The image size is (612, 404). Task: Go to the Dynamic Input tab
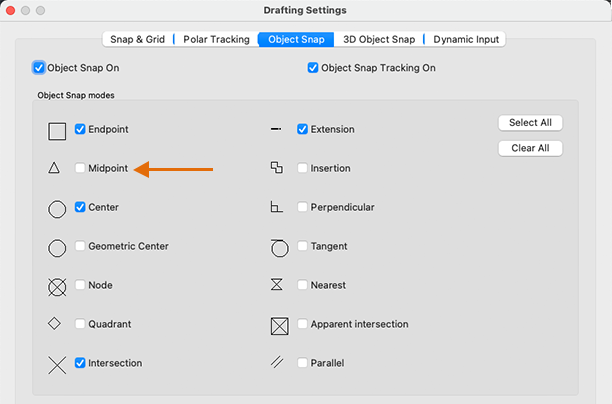[x=467, y=39]
